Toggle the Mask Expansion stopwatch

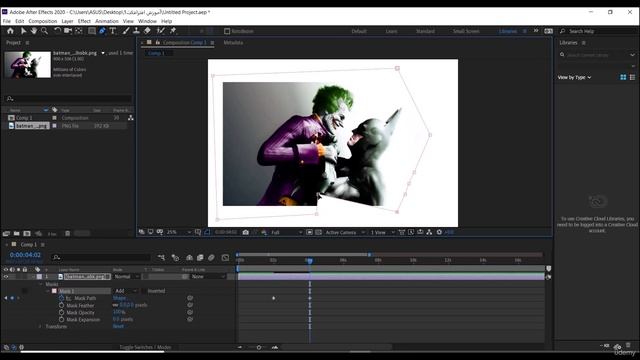(x=62, y=320)
